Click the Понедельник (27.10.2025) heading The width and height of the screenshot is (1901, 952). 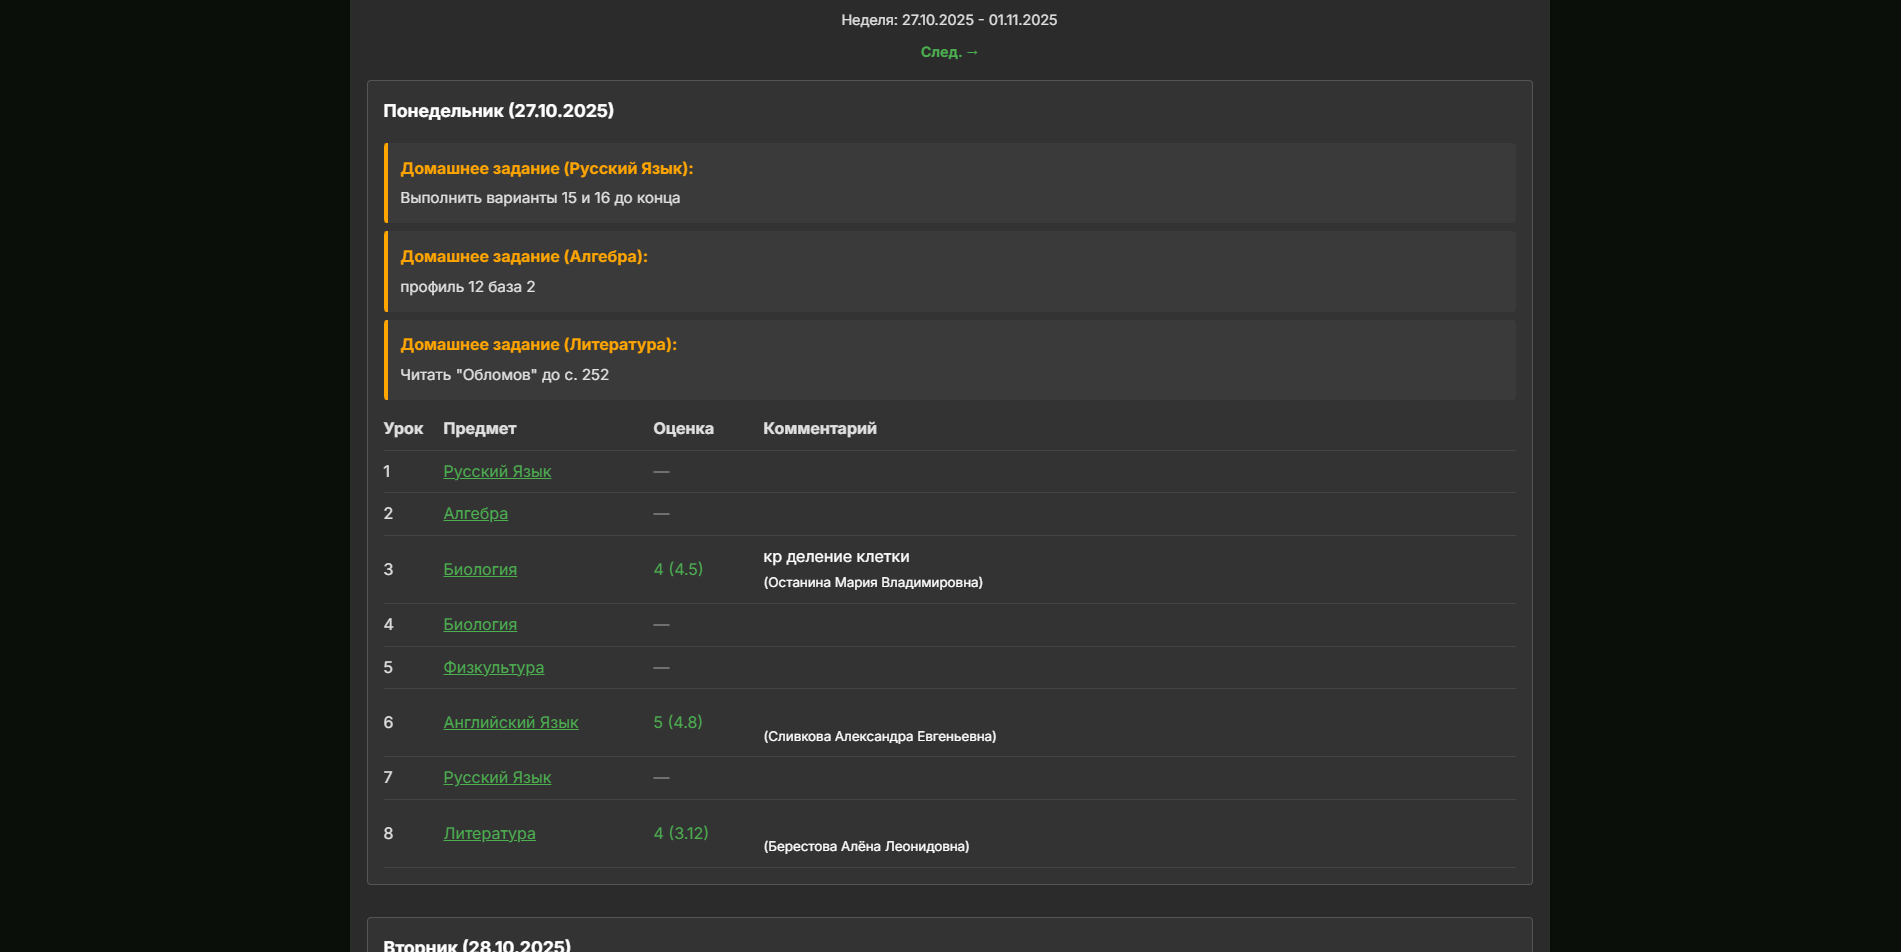click(498, 111)
